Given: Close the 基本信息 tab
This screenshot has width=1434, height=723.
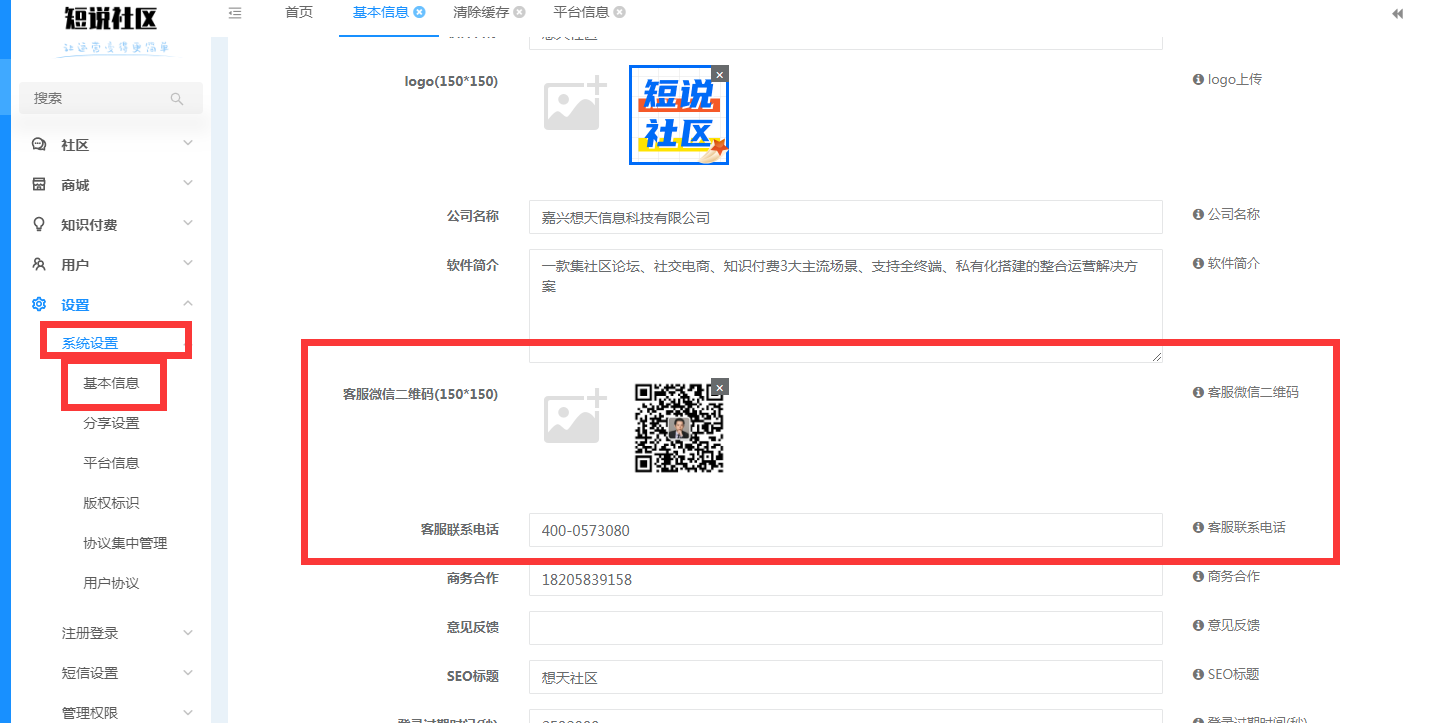Looking at the screenshot, I should (419, 13).
